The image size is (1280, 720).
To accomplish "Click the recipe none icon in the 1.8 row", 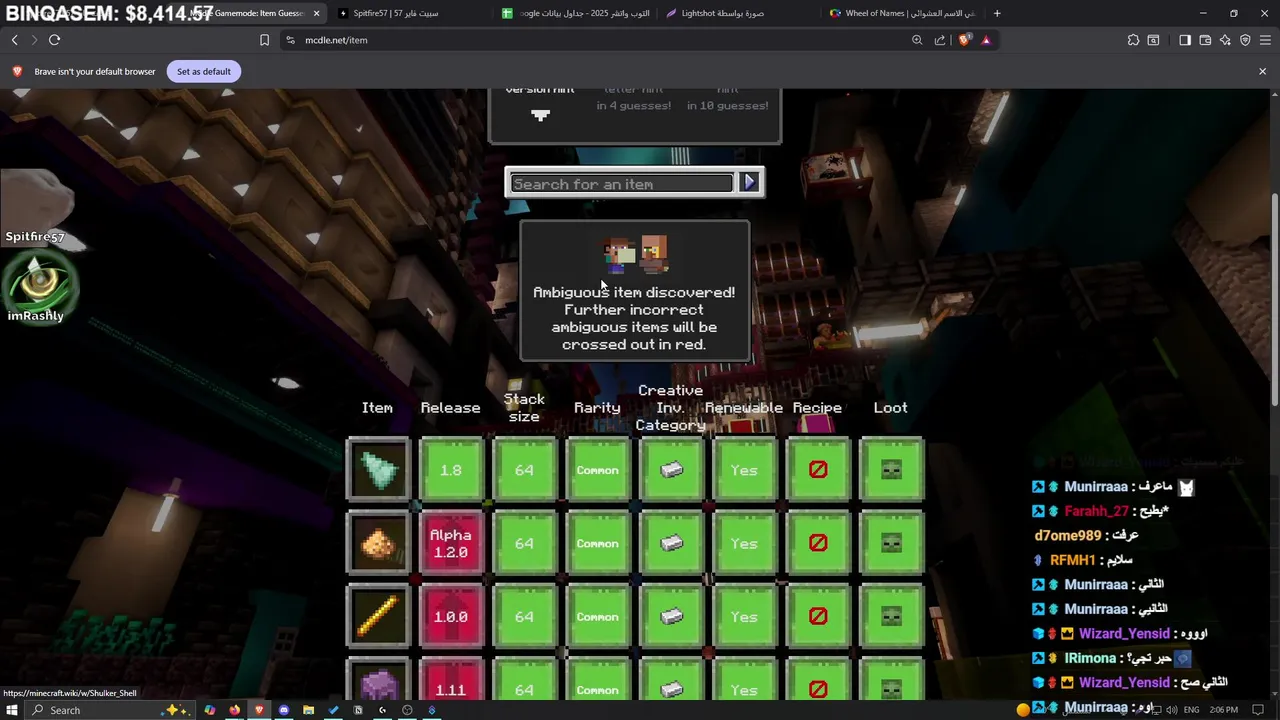I will (818, 470).
